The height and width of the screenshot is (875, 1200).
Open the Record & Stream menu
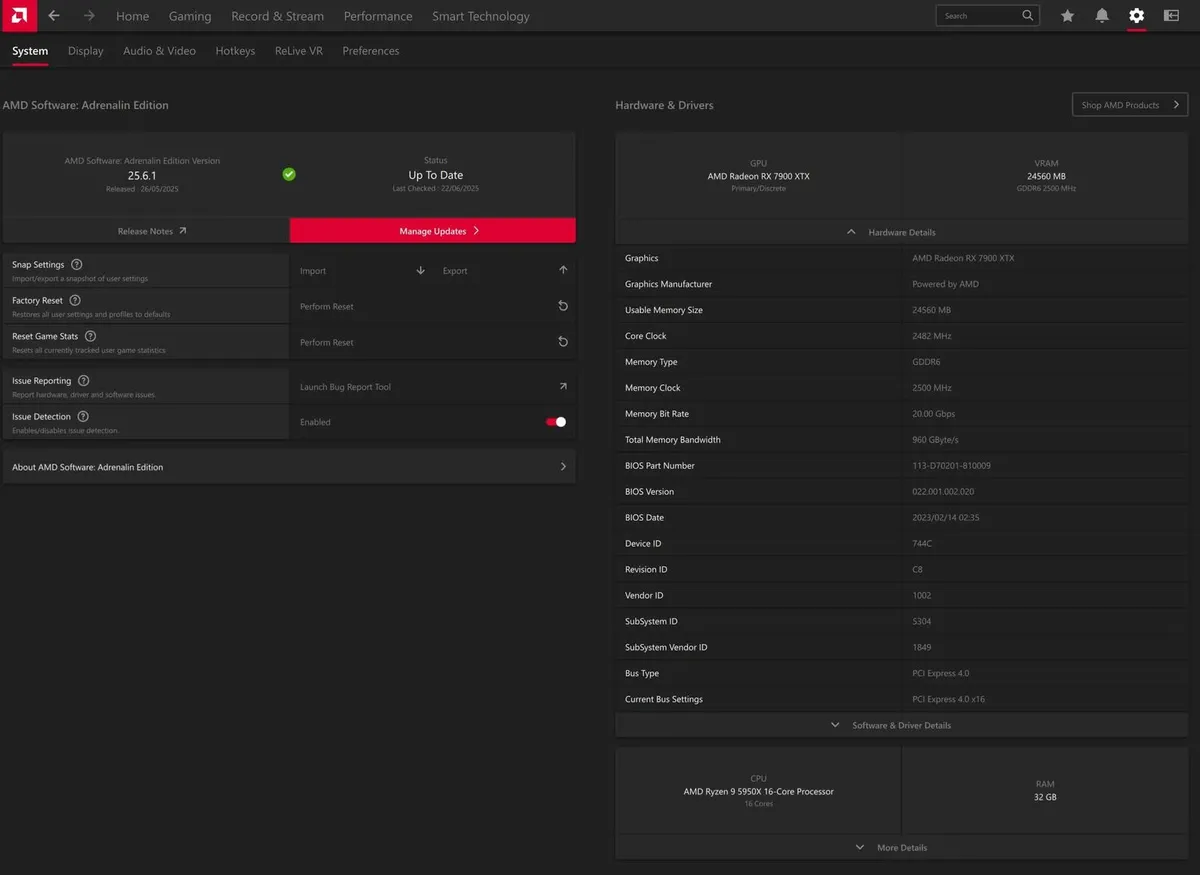[x=277, y=16]
